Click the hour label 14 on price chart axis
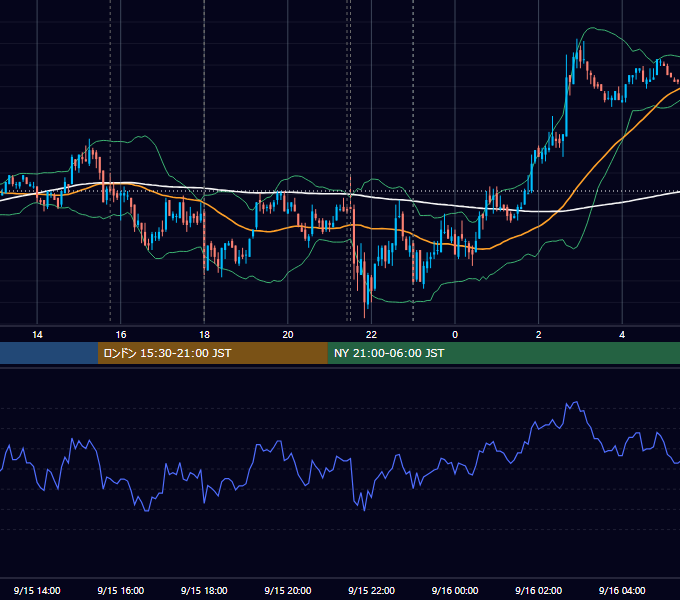Screen dimensions: 680x600 click(37, 335)
